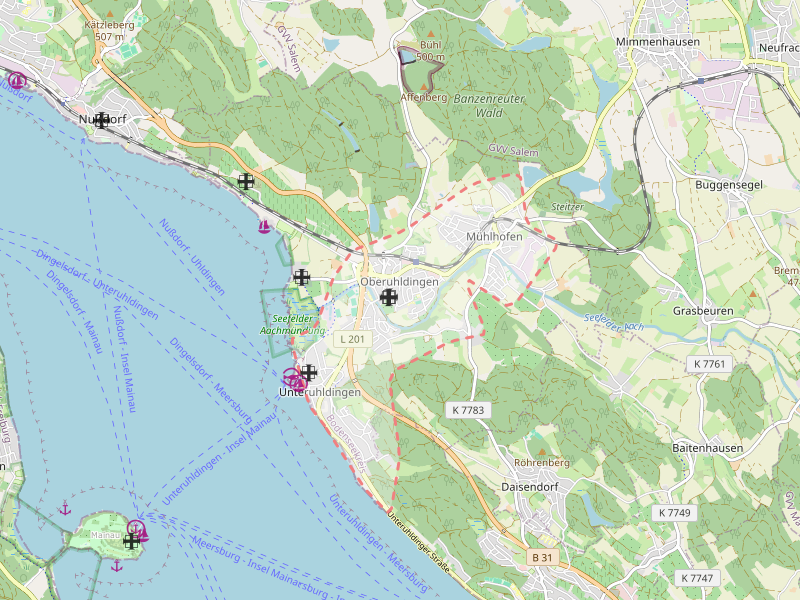This screenshot has width=800, height=600.
Task: Click the anchor icon south of Mainau
Action: click(116, 566)
